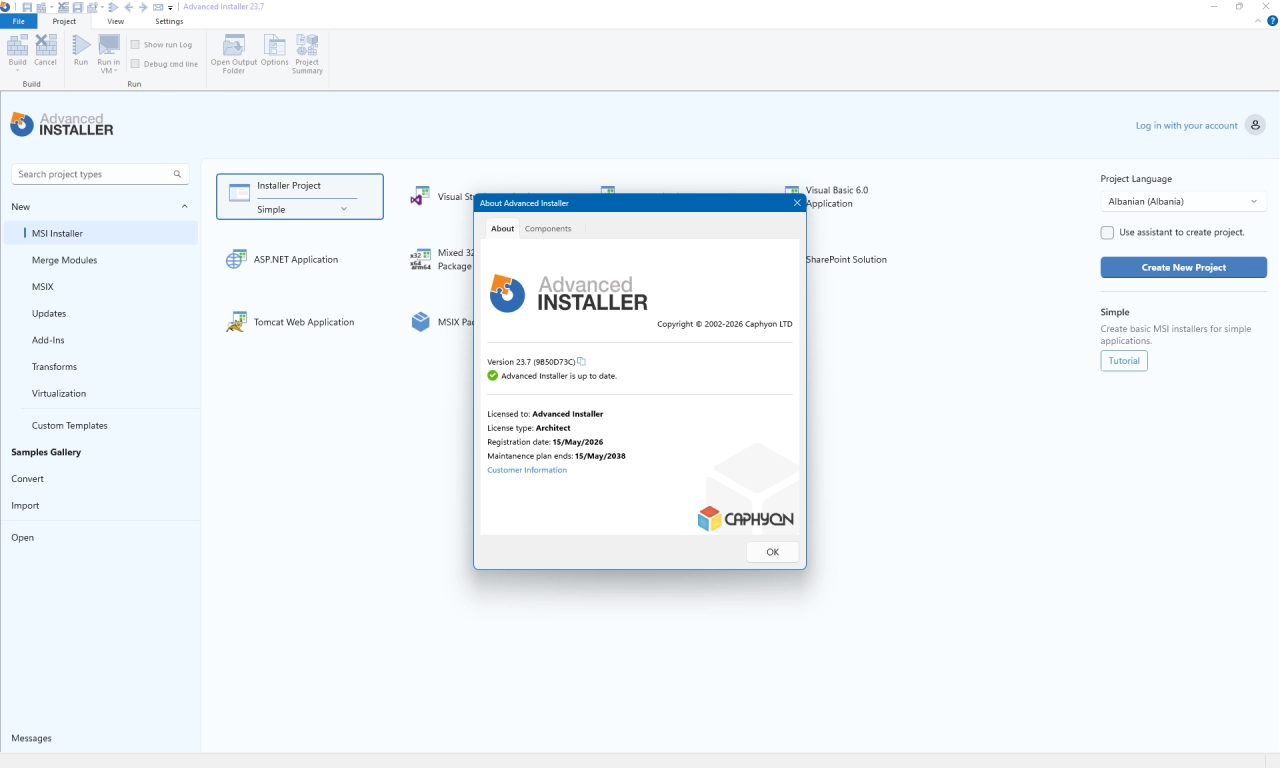Close the About Advanced Installer dialog
Viewport: 1280px width, 768px height.
point(797,203)
